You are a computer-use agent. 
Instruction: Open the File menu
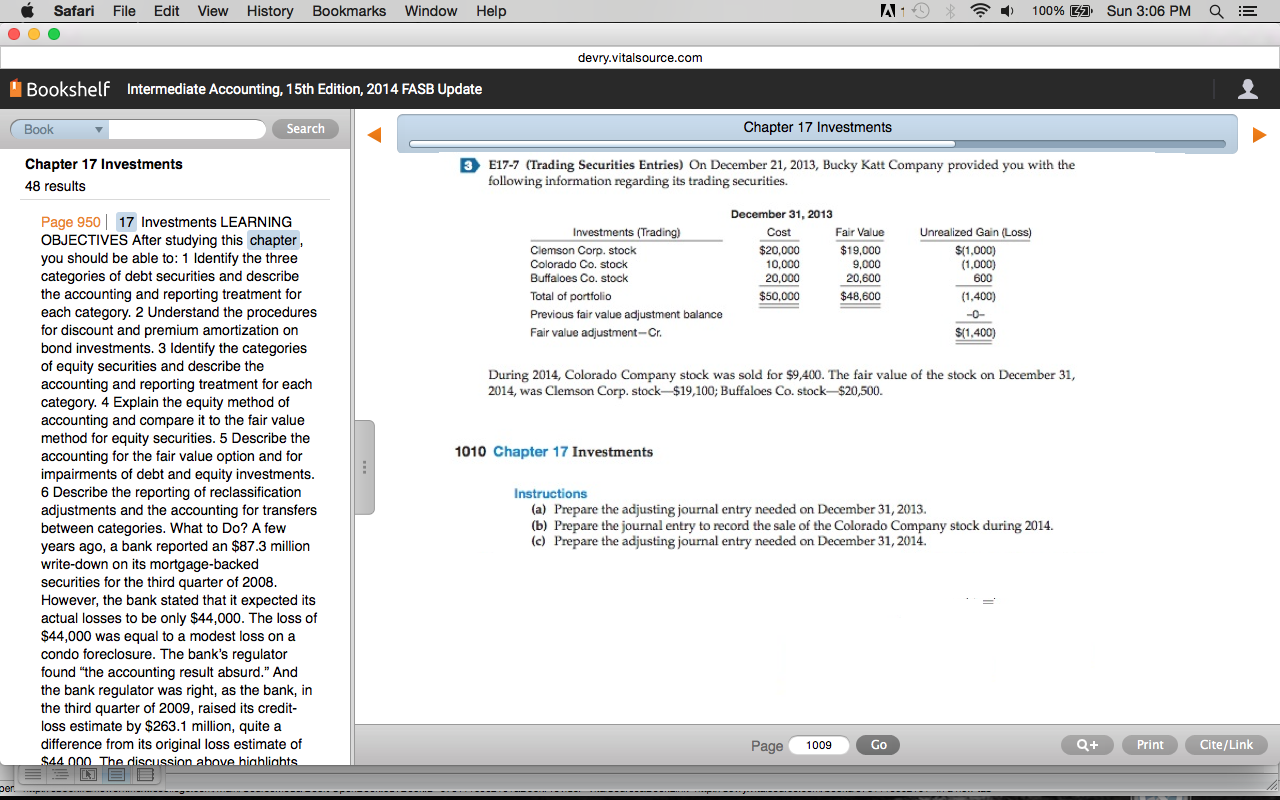coord(125,11)
